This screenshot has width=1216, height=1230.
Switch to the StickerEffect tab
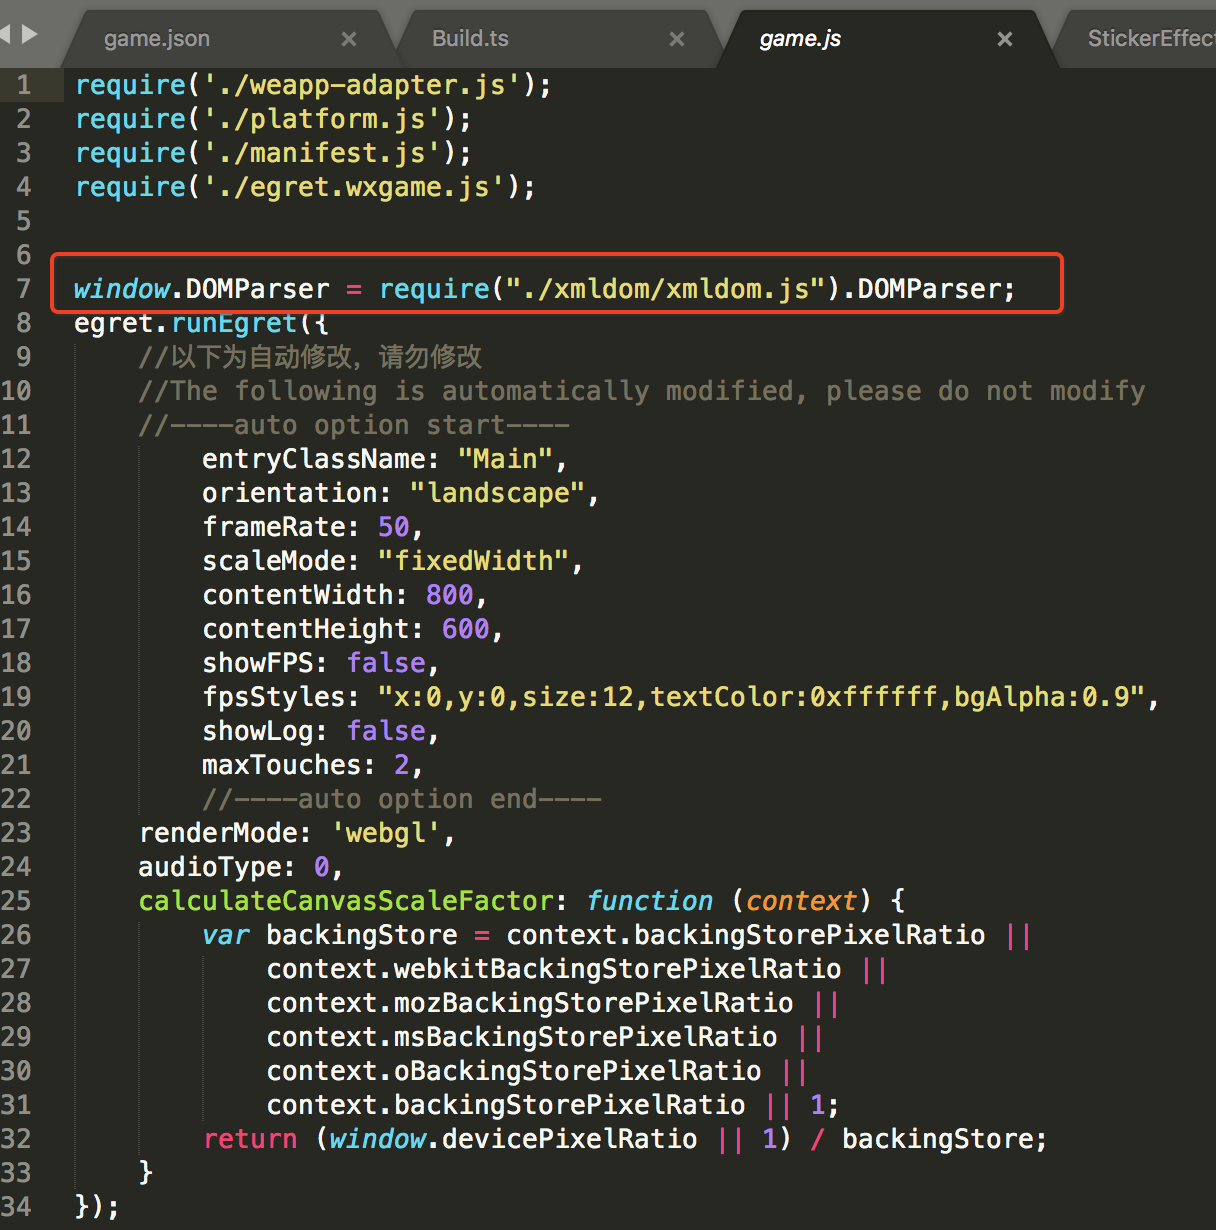coord(1150,39)
